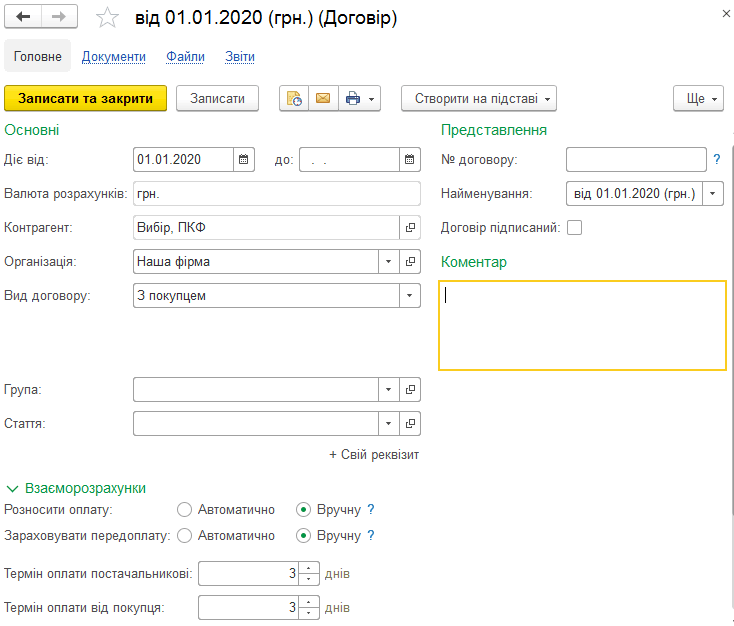This screenshot has height=626, width=734.
Task: Open the Найменування dropdown
Action: (712, 193)
